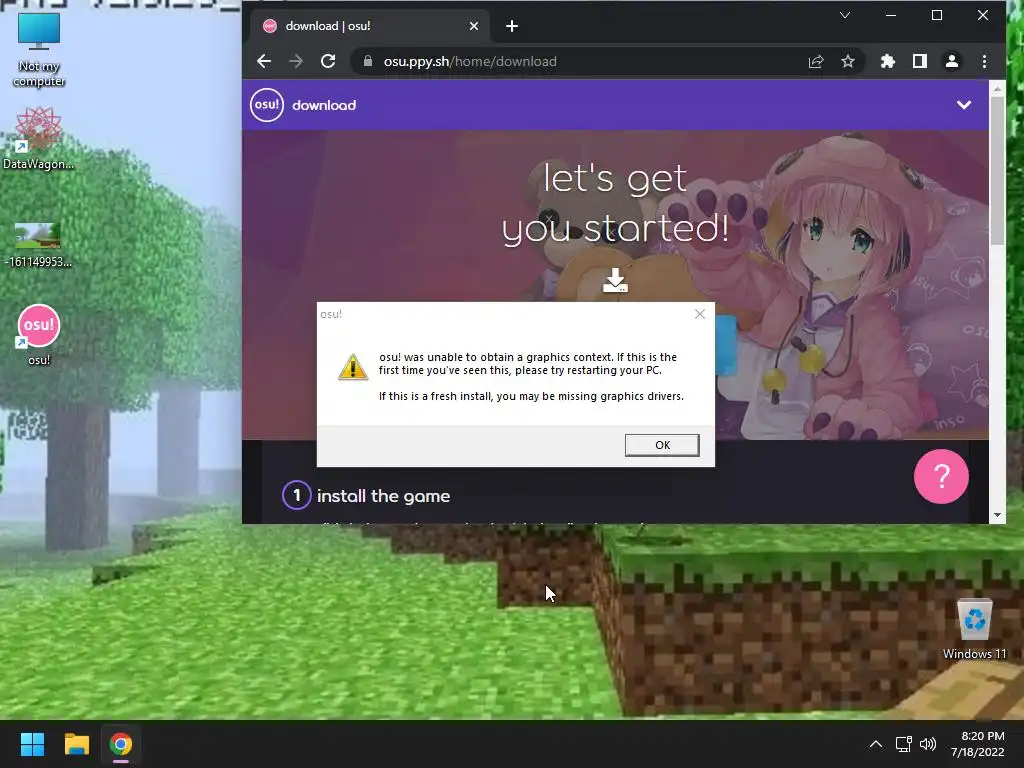Close the osu! error dialog with X
Viewport: 1024px width, 768px height.
point(699,314)
